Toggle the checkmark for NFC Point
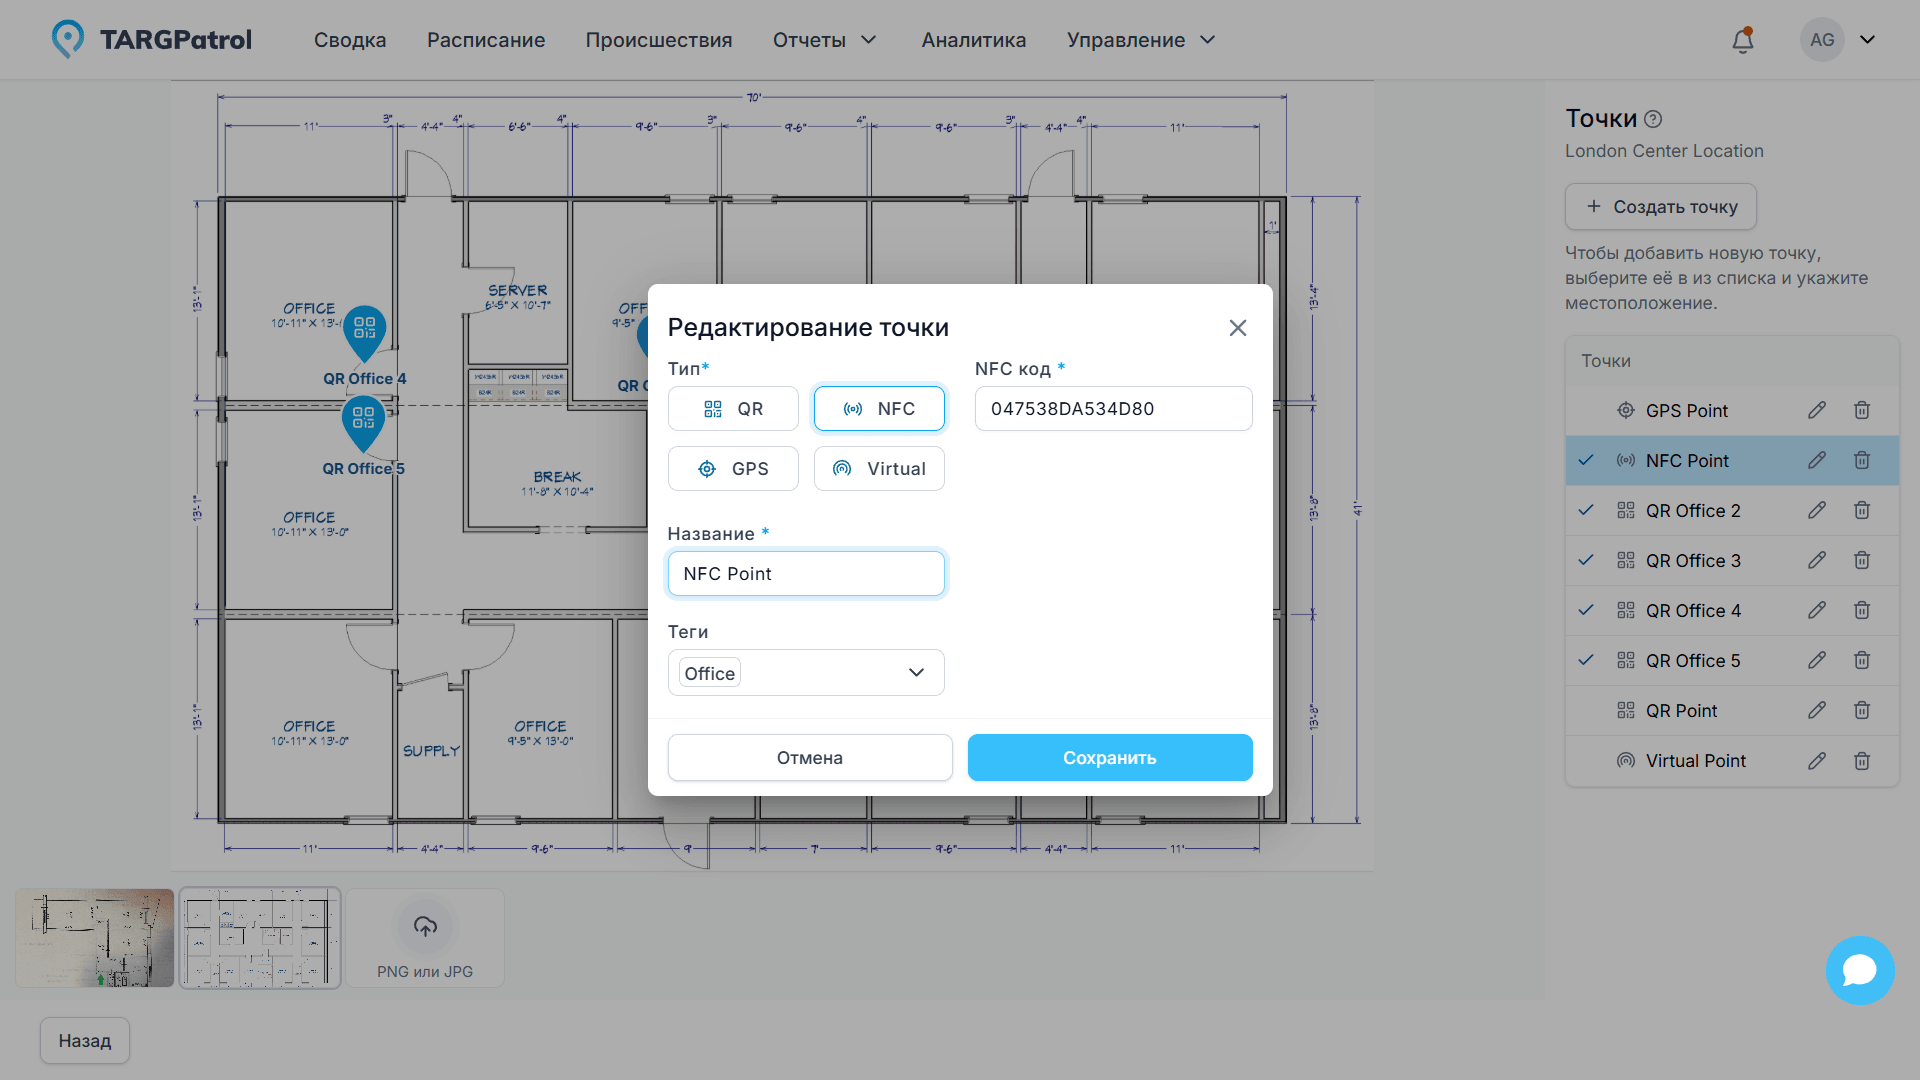The height and width of the screenshot is (1080, 1922). coord(1586,460)
